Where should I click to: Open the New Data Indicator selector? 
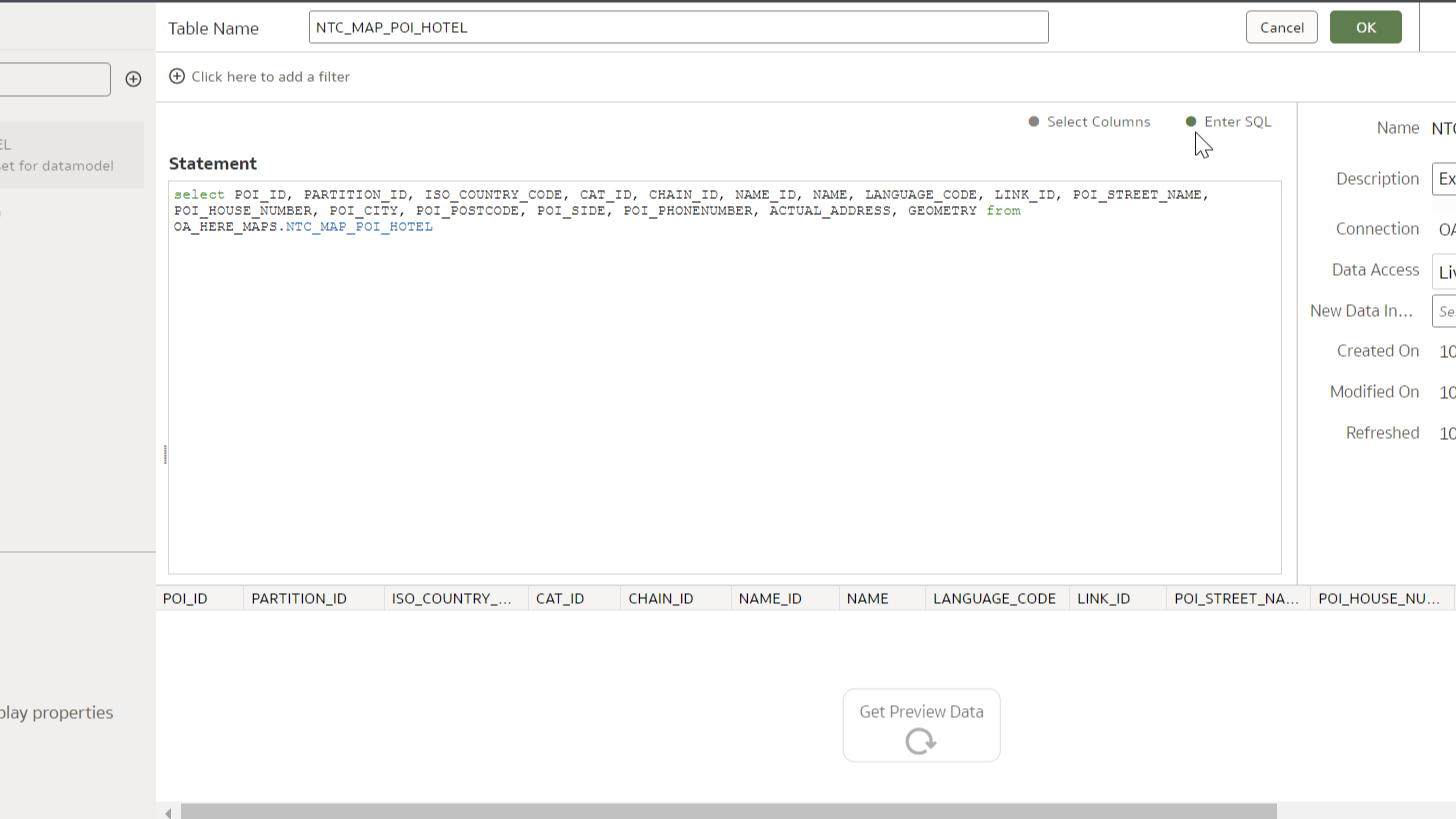1447,311
